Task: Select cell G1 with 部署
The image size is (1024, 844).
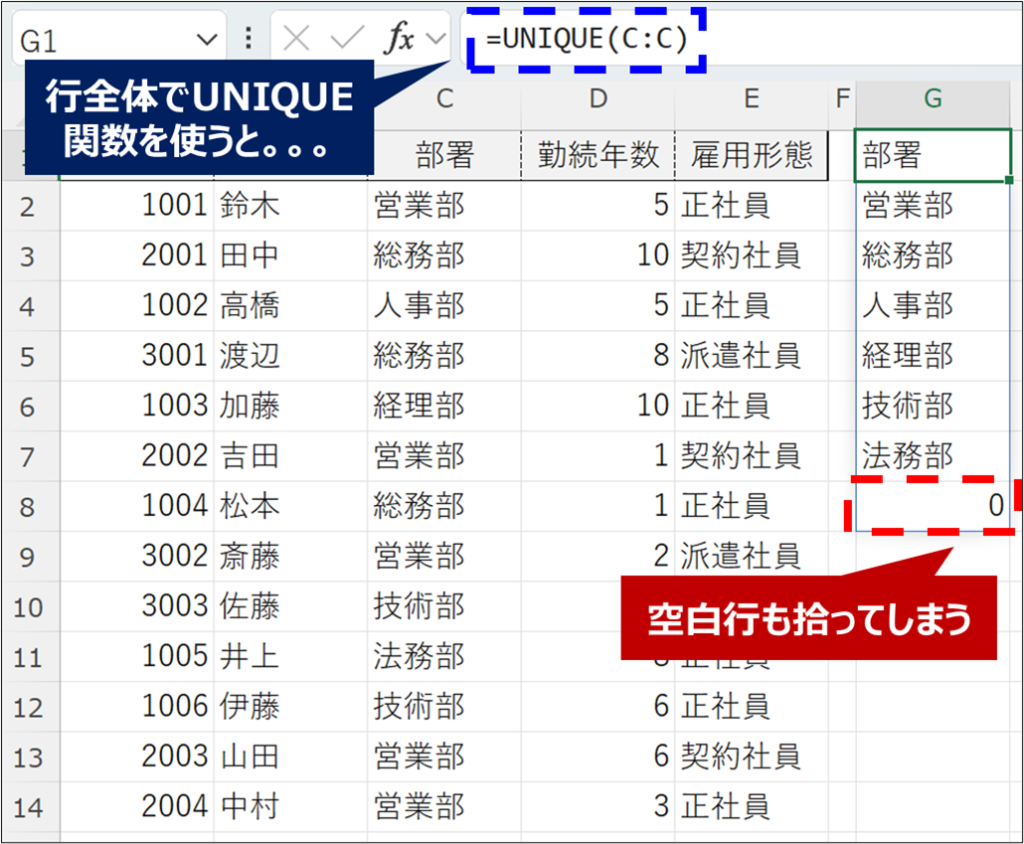Action: pos(932,155)
